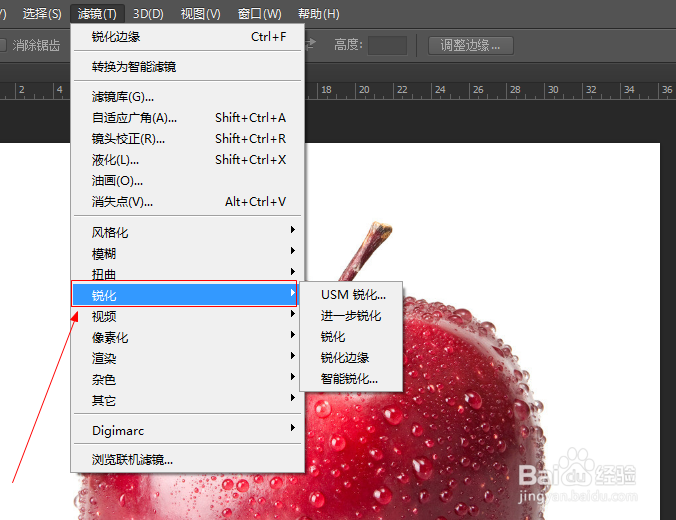Close the open 滤镜(T) menu

pyautogui.click(x=97, y=14)
